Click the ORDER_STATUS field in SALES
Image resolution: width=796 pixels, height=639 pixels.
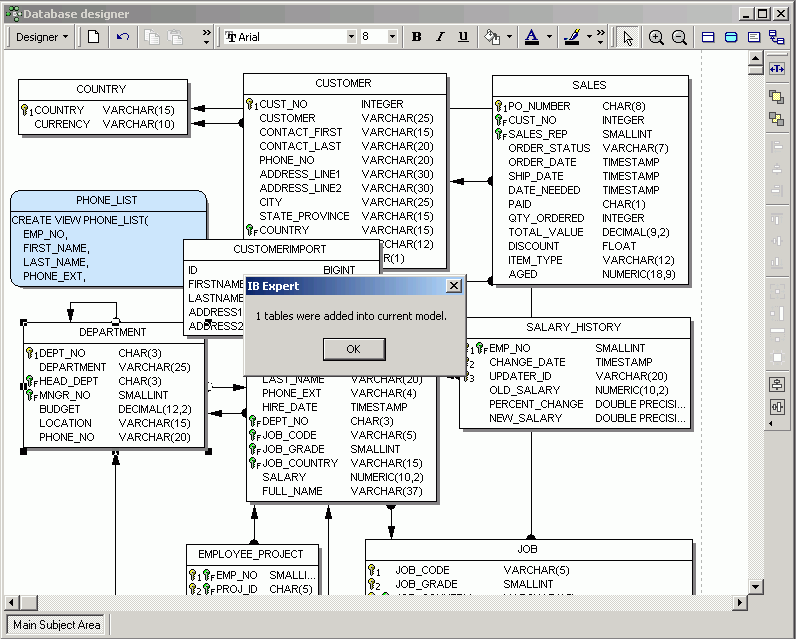coord(549,148)
